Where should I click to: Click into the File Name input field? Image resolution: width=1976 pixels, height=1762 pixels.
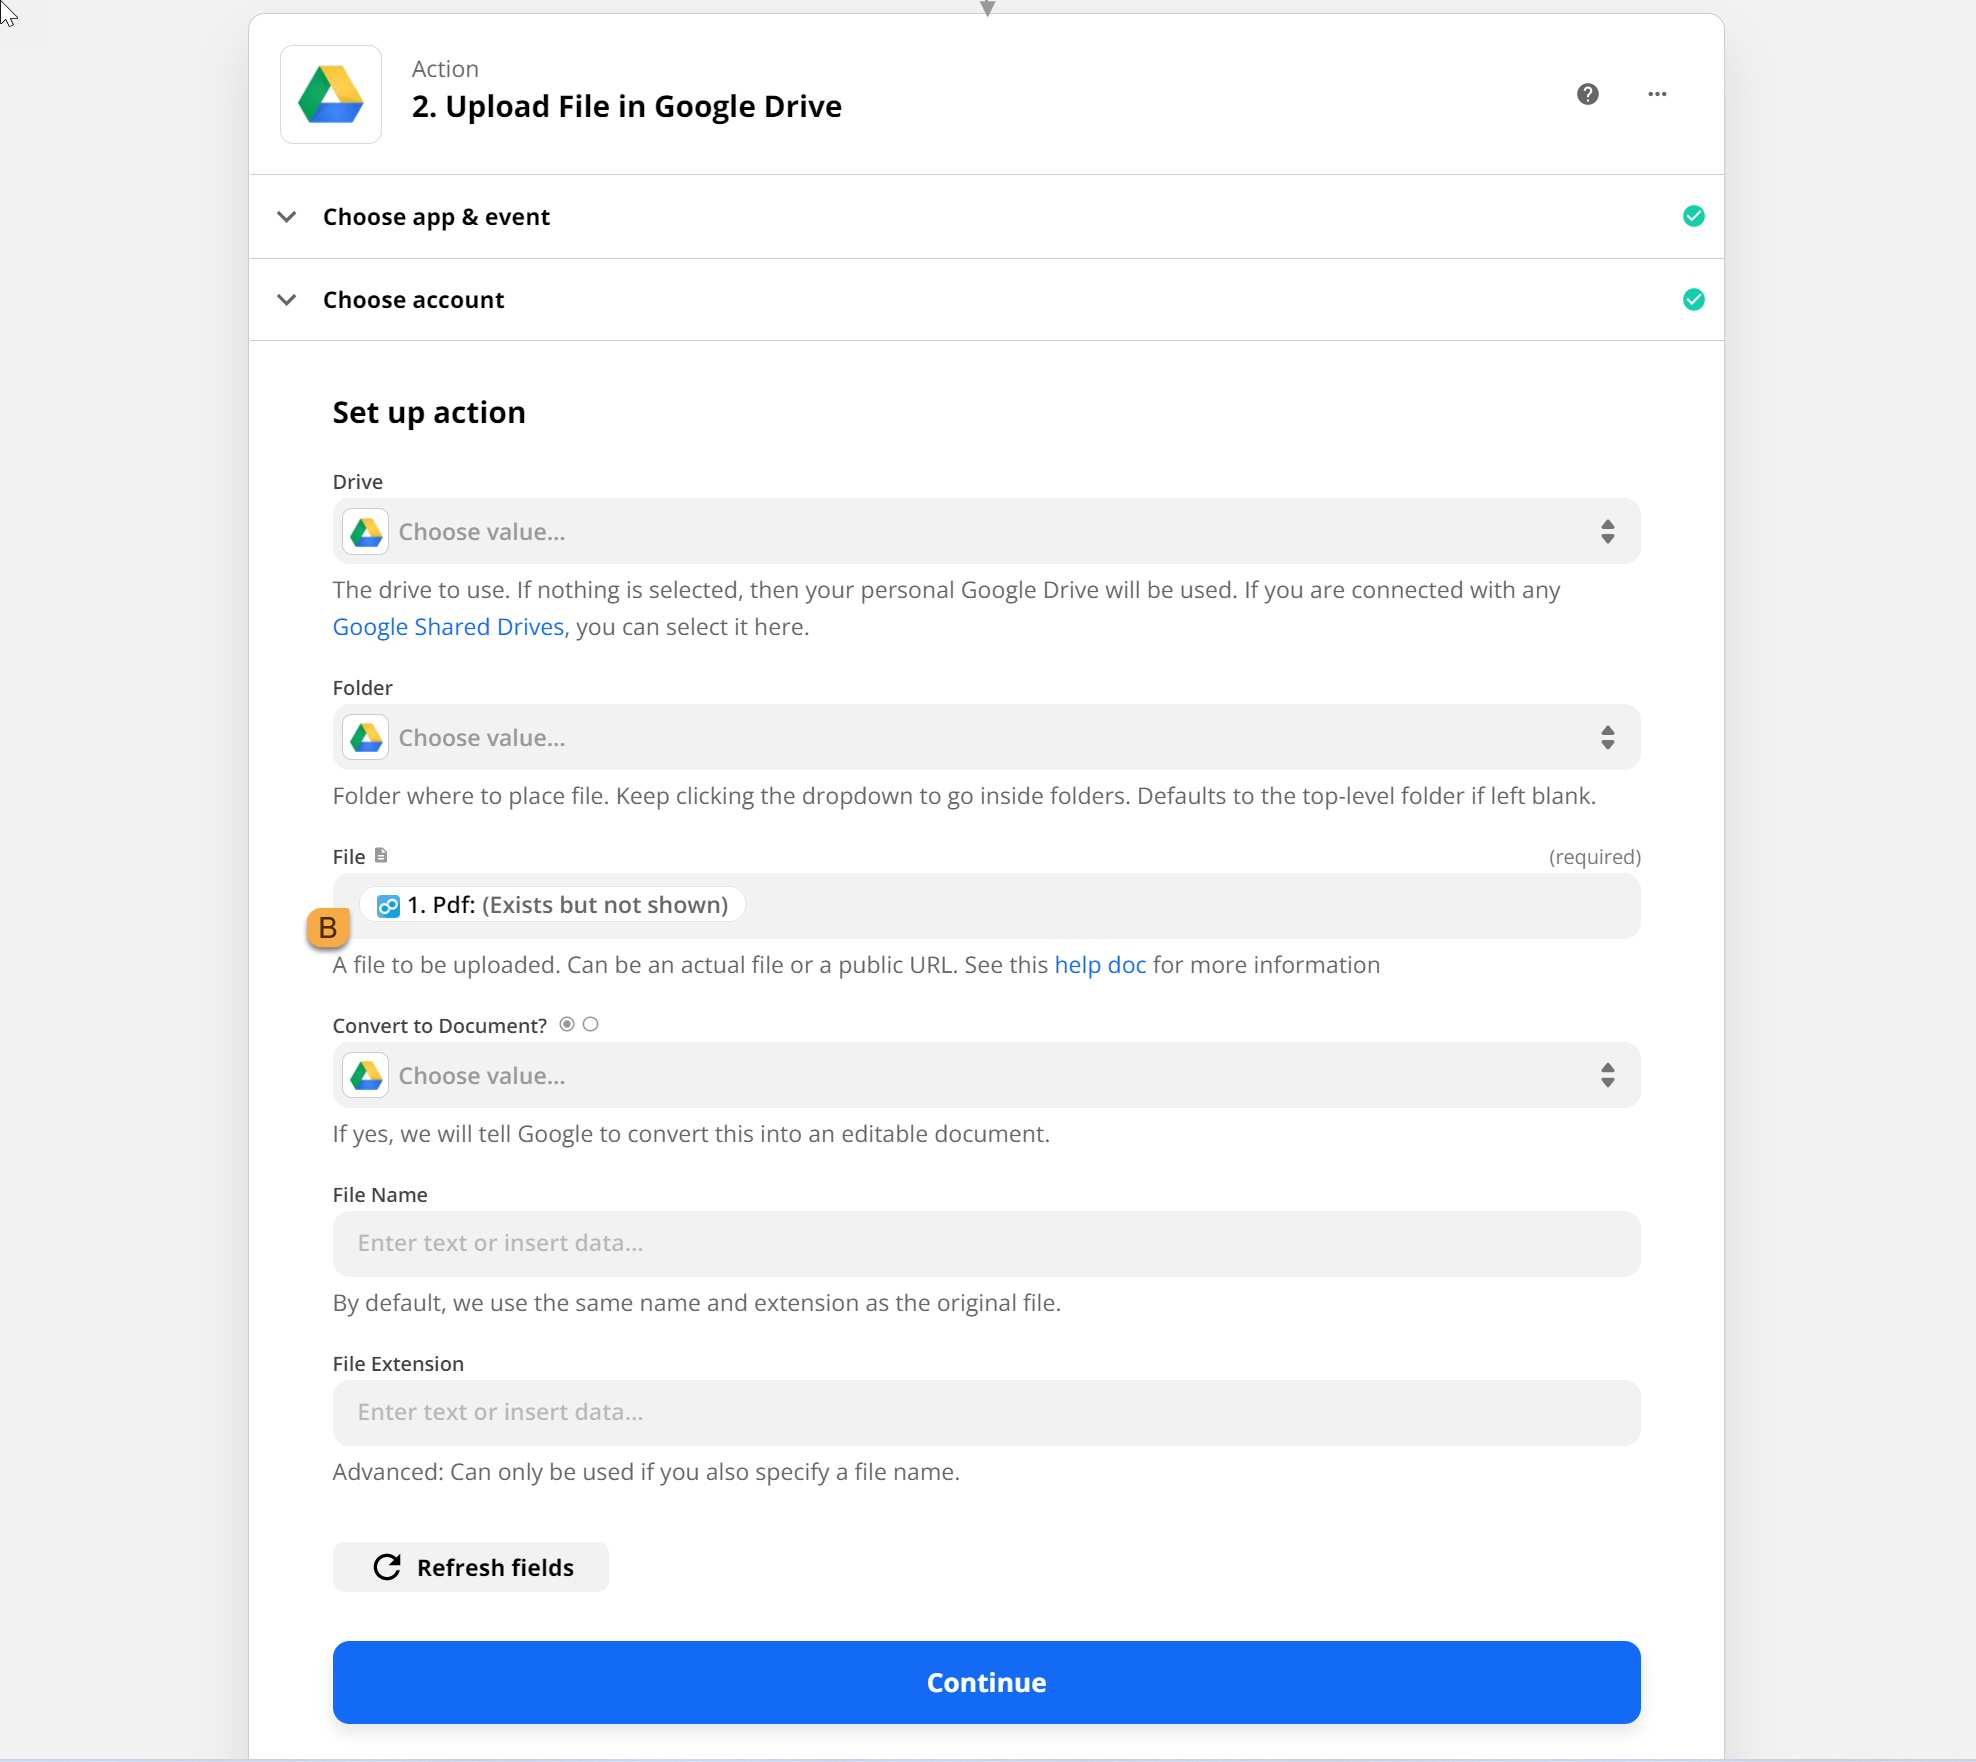(985, 1244)
